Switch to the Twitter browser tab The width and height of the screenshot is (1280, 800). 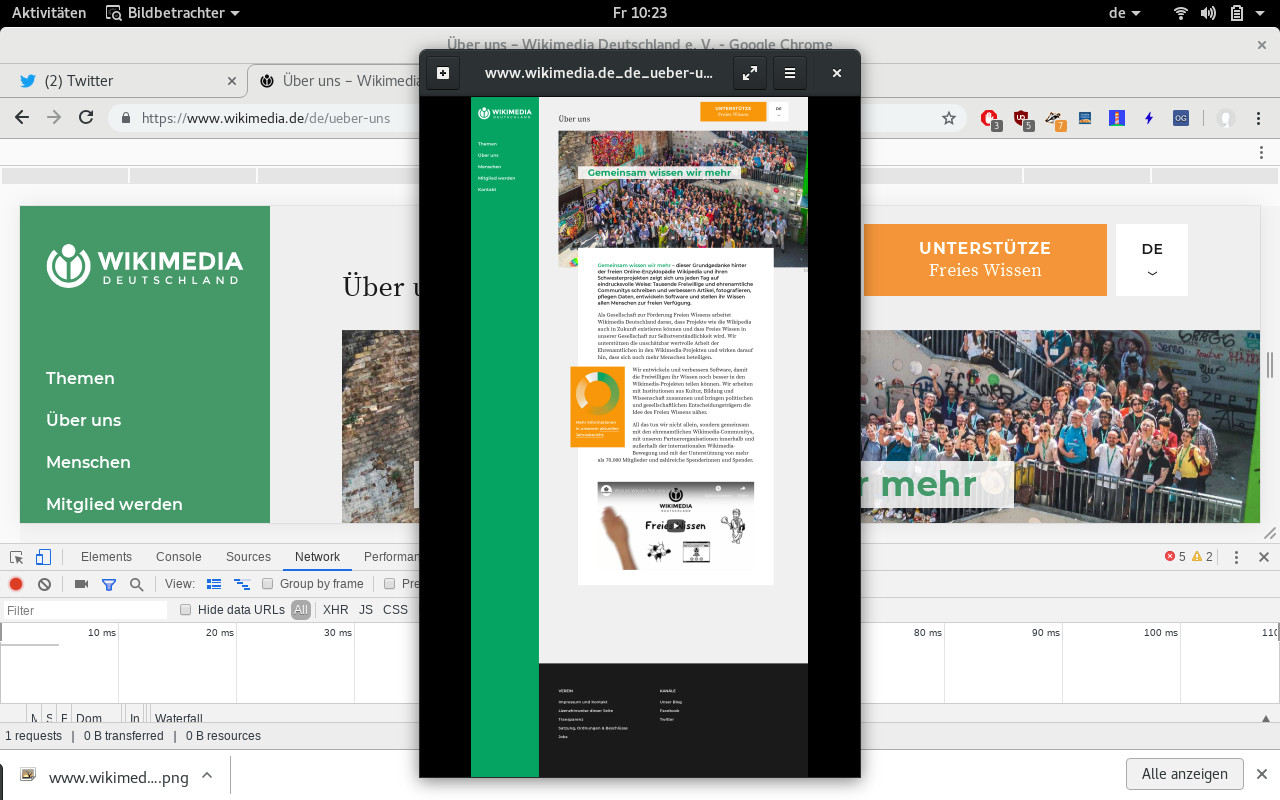coord(120,81)
